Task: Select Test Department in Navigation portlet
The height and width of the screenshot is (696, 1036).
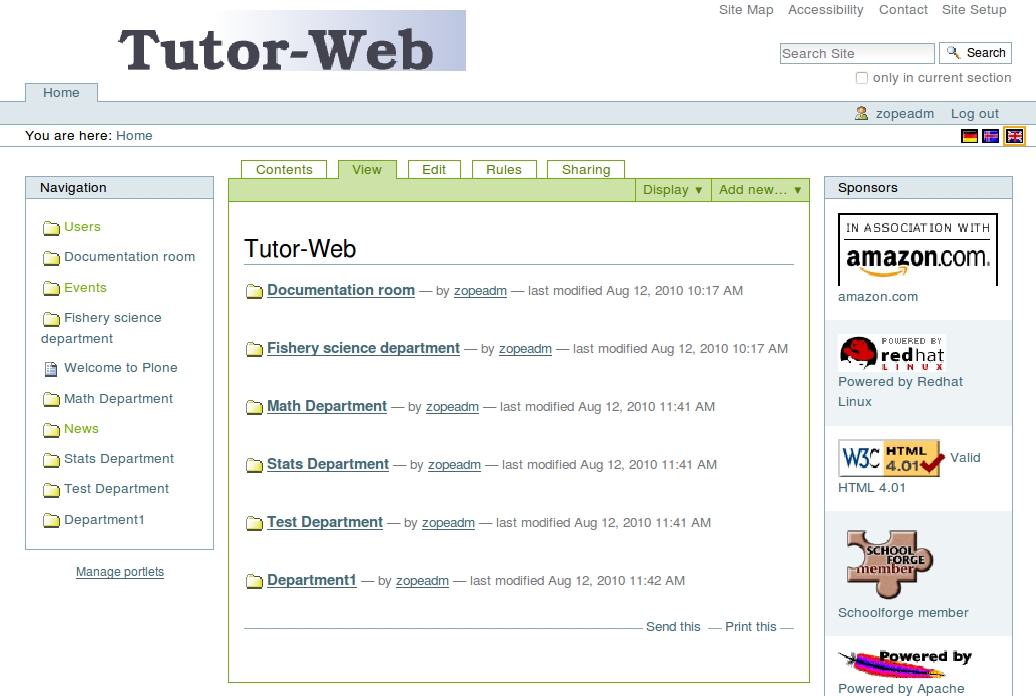Action: (116, 488)
